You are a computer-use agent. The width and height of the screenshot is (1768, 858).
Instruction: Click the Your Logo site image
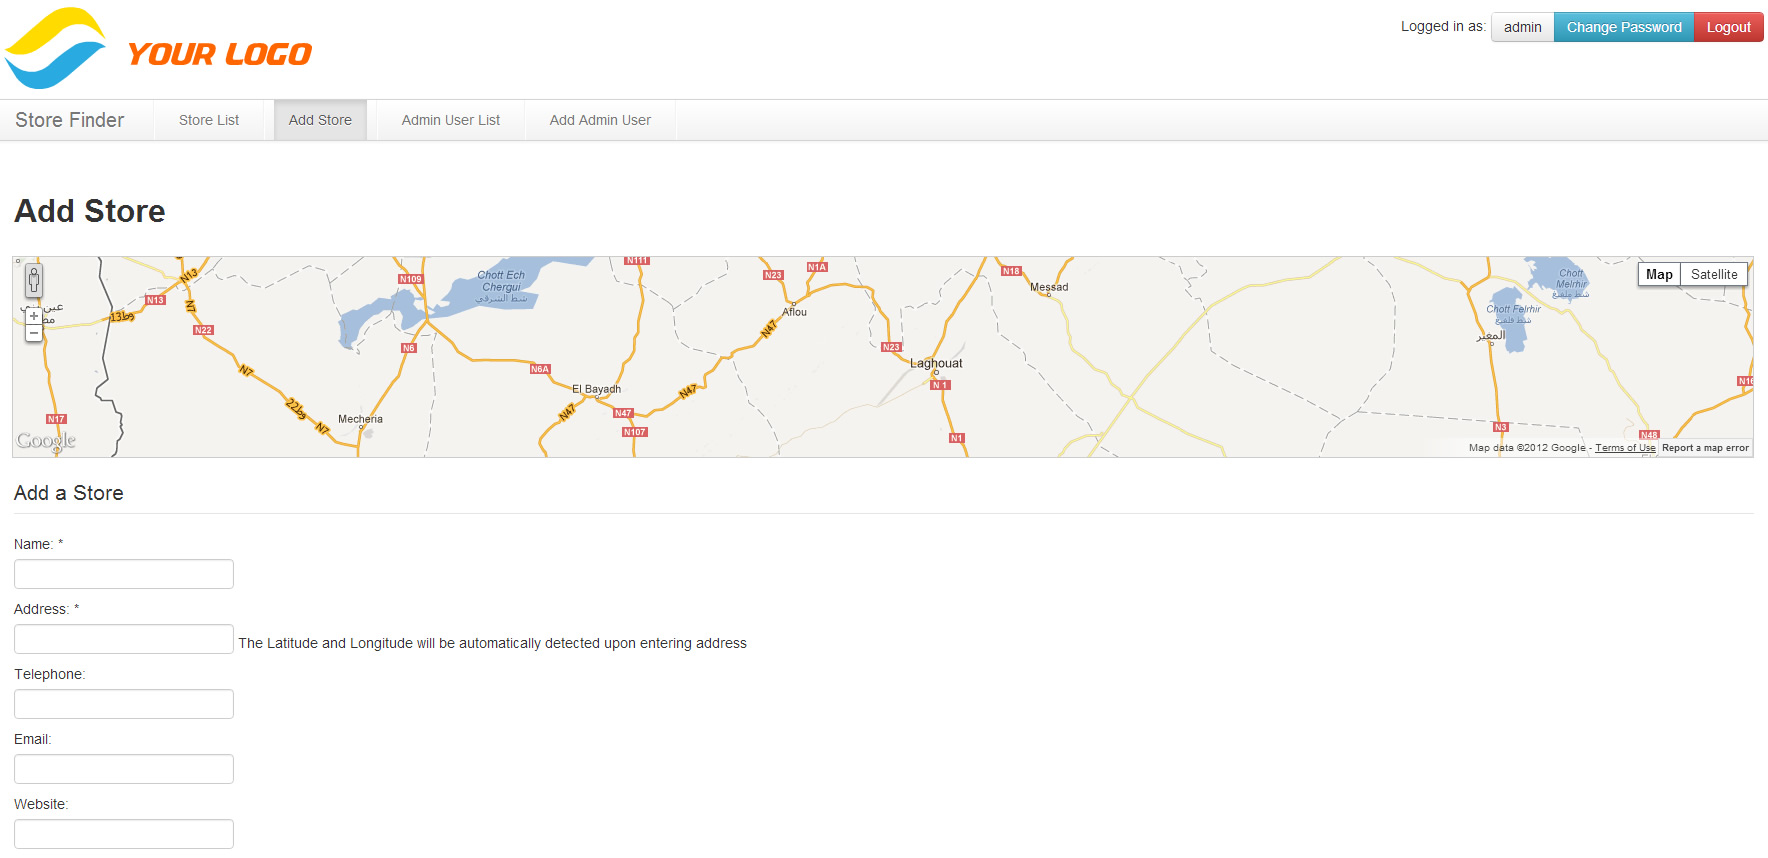point(159,49)
